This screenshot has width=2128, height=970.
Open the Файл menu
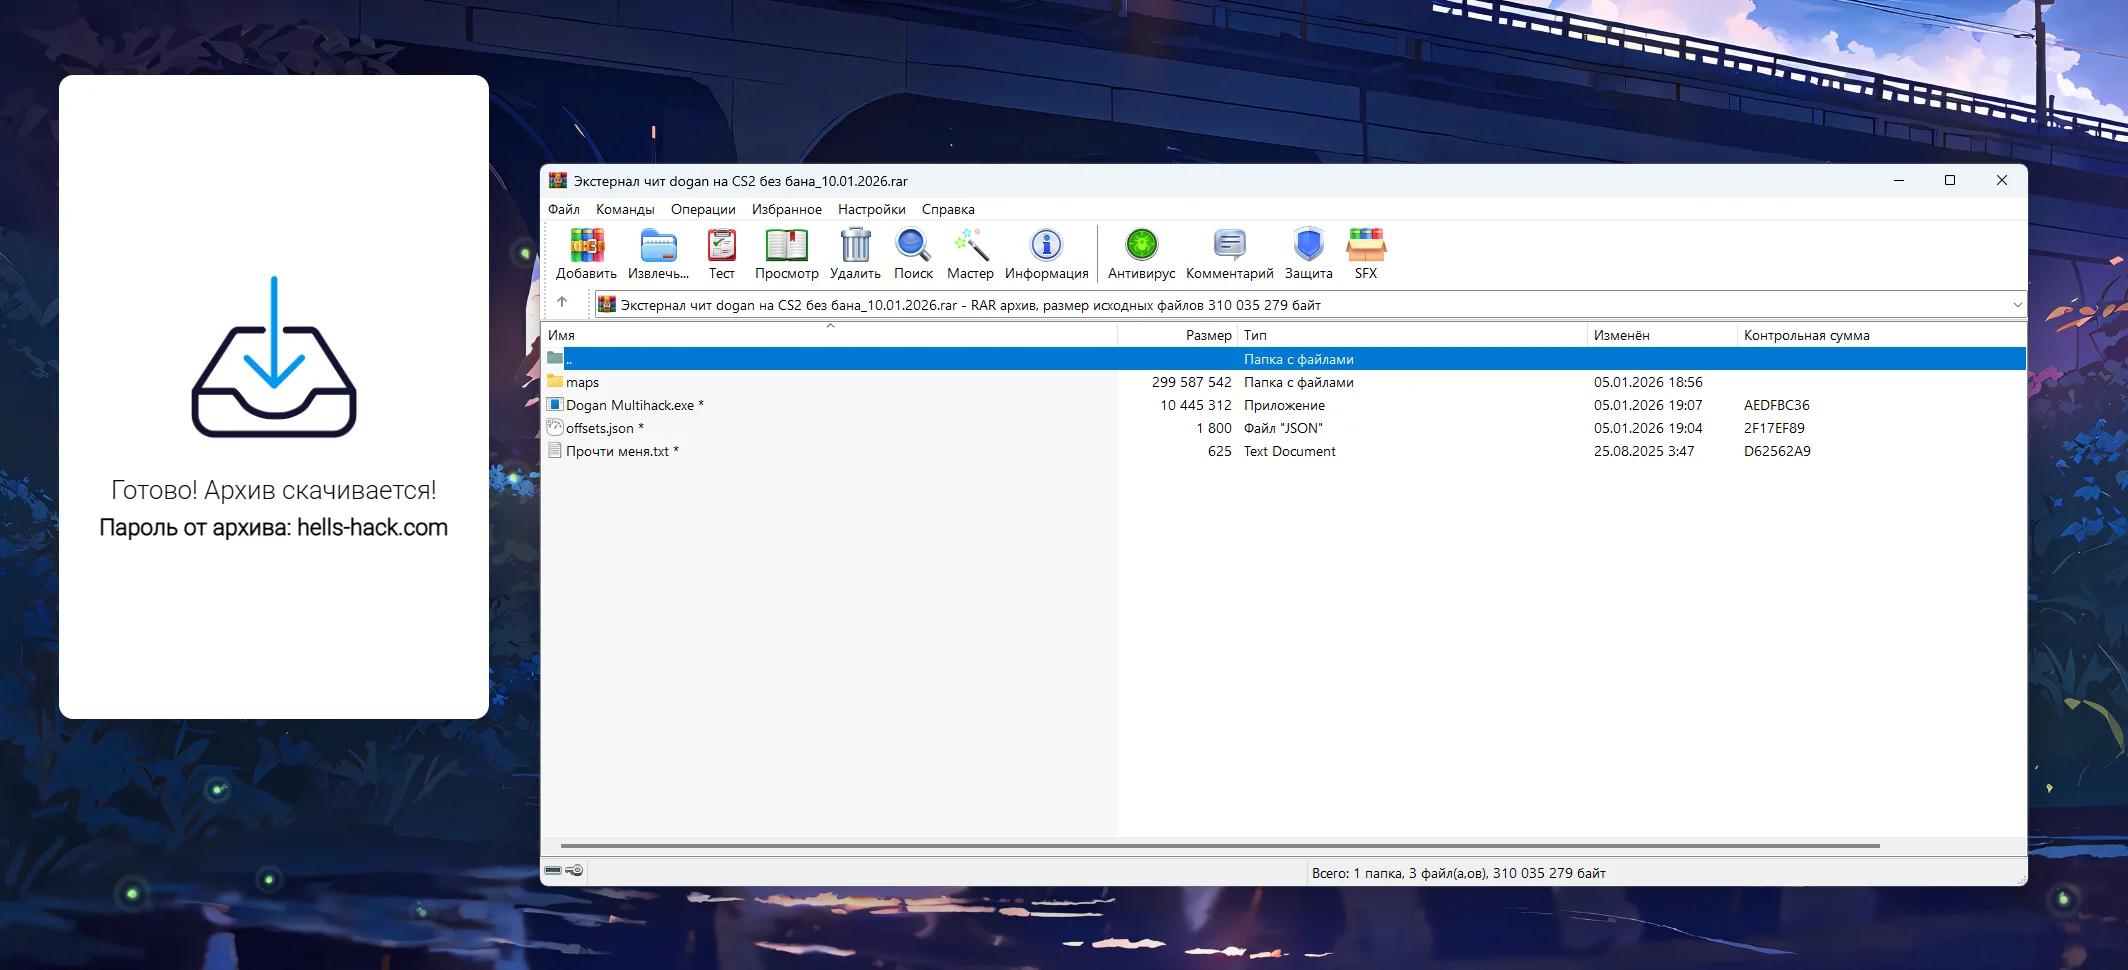(563, 209)
